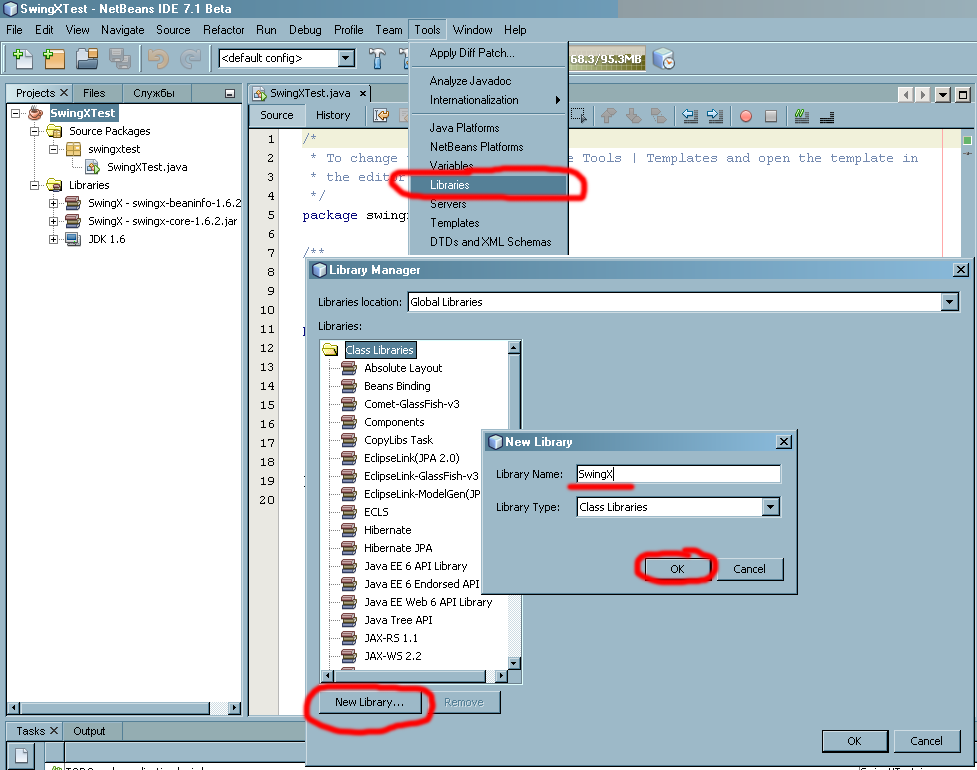Screen dimensions: 977x770
Task: Click the profiler clock icon in the toolbar
Action: (x=664, y=59)
